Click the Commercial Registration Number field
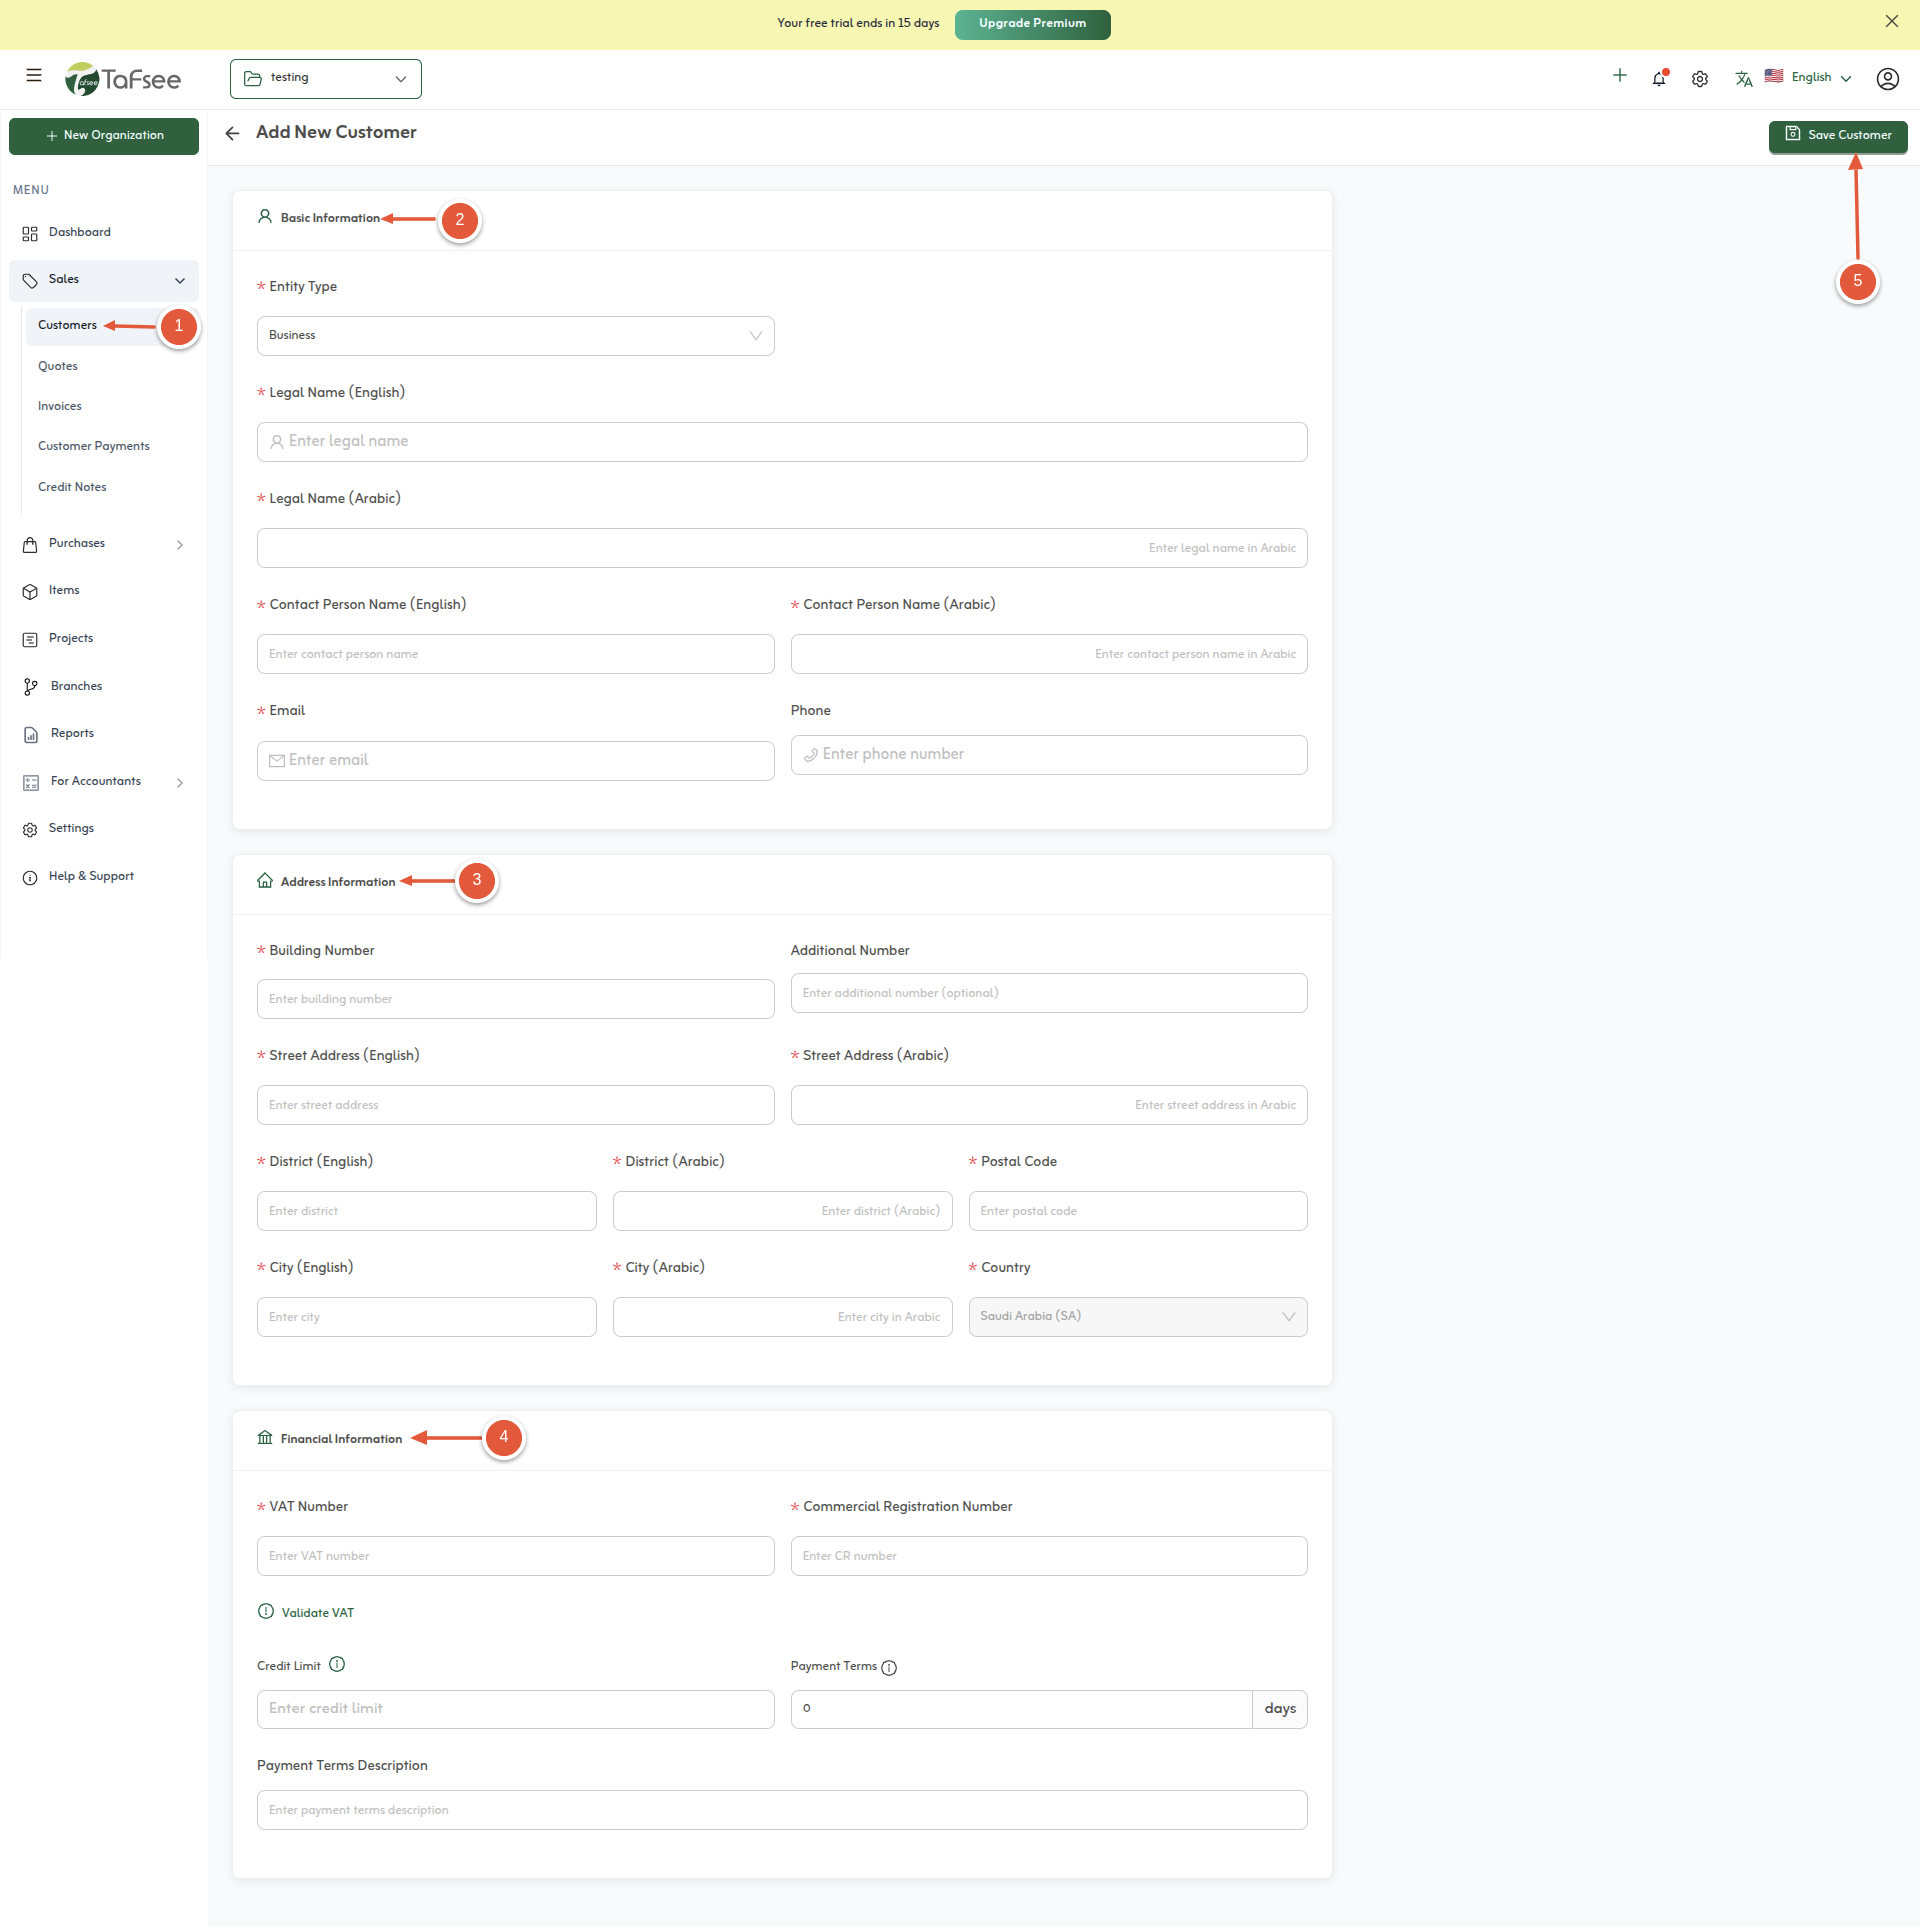 pos(1049,1556)
